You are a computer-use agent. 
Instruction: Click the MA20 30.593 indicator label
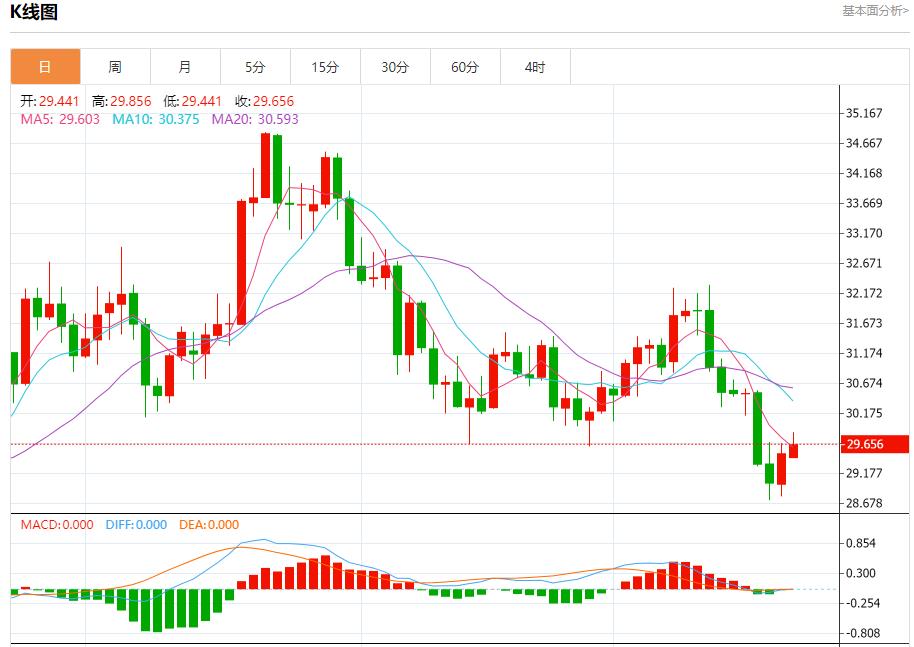click(254, 119)
